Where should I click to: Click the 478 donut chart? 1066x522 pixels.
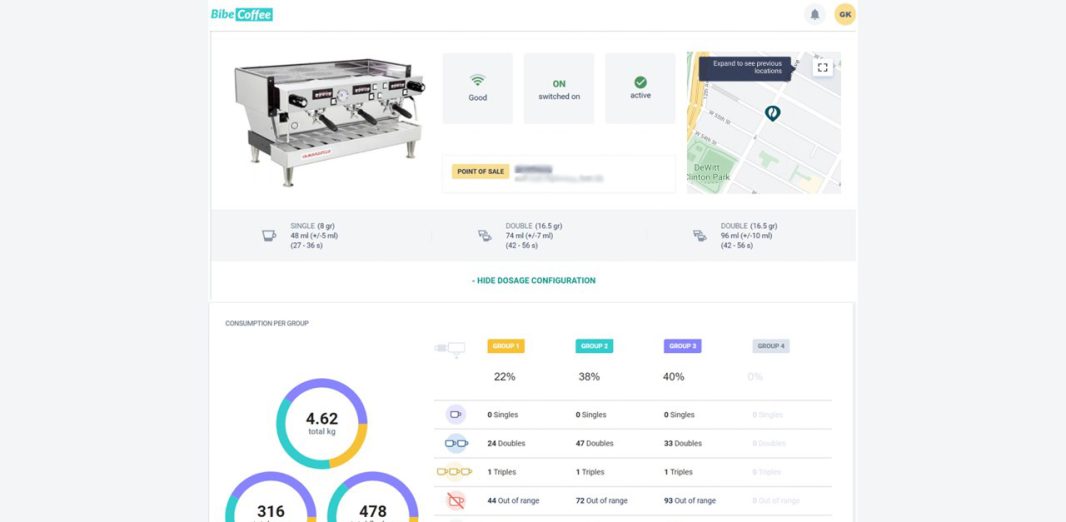pos(373,498)
